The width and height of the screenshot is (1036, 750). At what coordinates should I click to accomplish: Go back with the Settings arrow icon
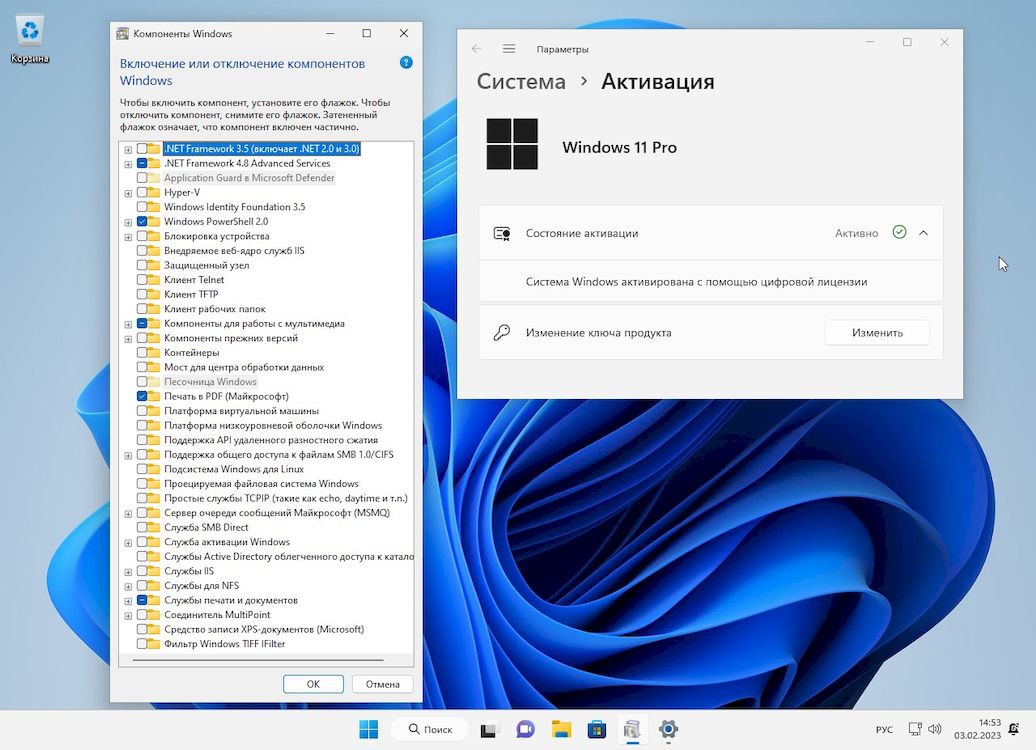(476, 49)
